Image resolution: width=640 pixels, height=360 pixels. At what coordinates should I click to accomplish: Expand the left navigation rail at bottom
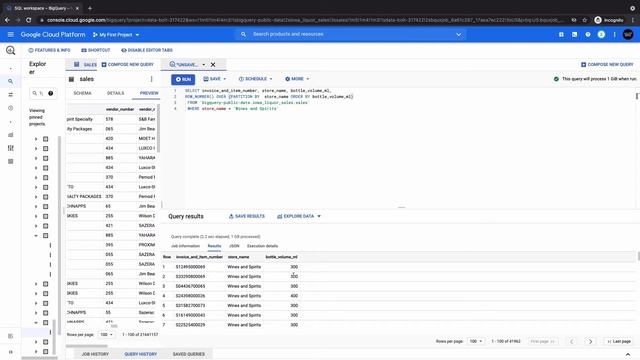11,351
